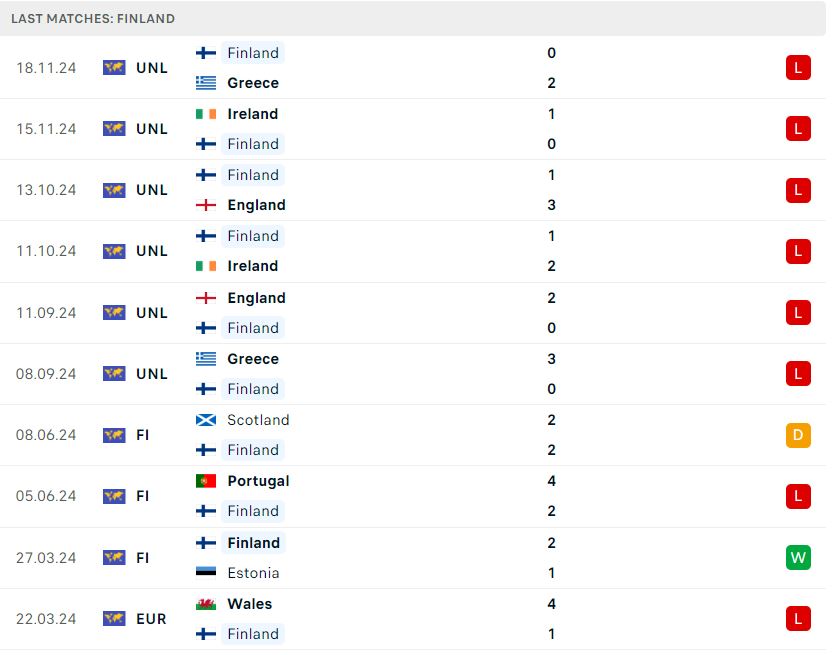The image size is (832, 655).
Task: Open the 11.10.24 Finland vs Ireland match row
Action: (413, 251)
